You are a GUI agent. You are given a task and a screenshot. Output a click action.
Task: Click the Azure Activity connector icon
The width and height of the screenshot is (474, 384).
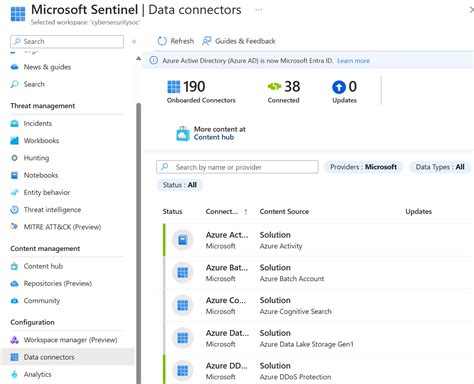click(x=183, y=240)
